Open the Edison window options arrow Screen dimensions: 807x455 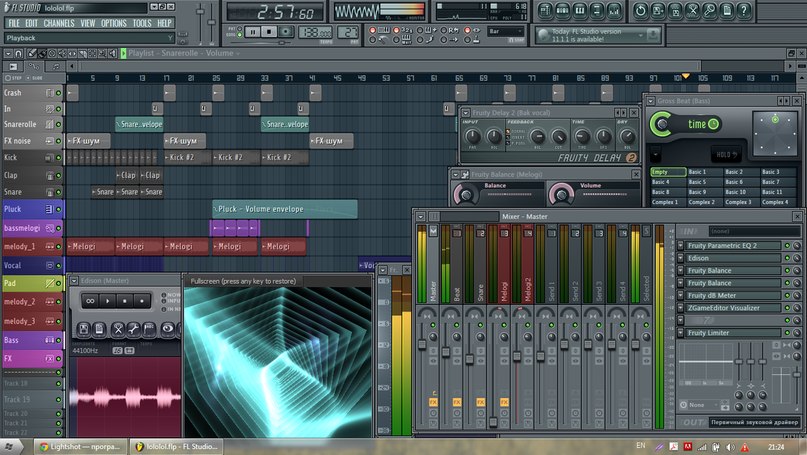click(x=74, y=281)
